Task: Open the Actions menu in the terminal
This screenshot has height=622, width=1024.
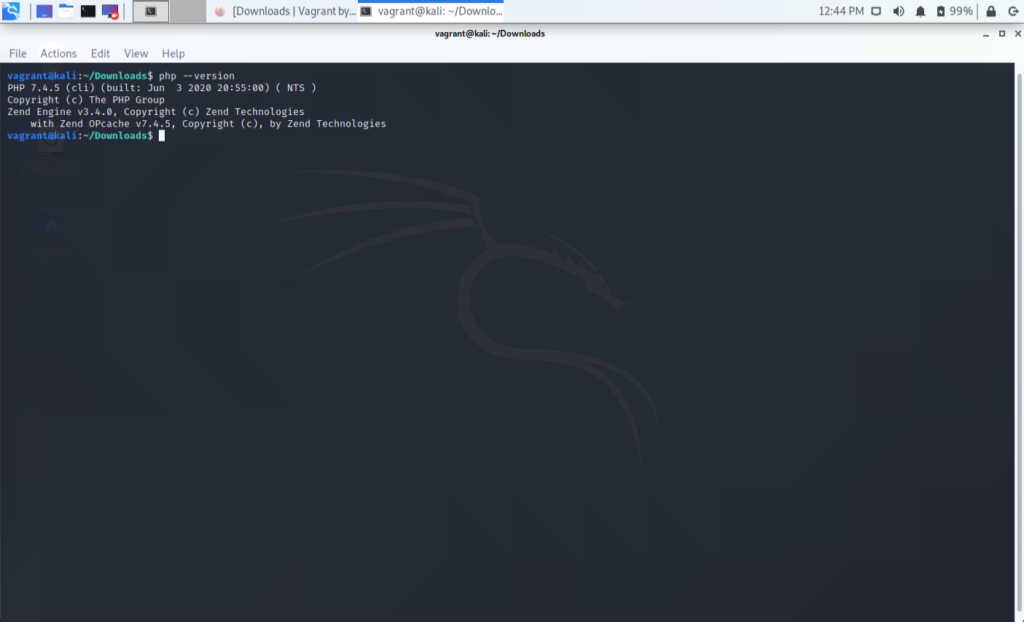Action: [x=58, y=53]
